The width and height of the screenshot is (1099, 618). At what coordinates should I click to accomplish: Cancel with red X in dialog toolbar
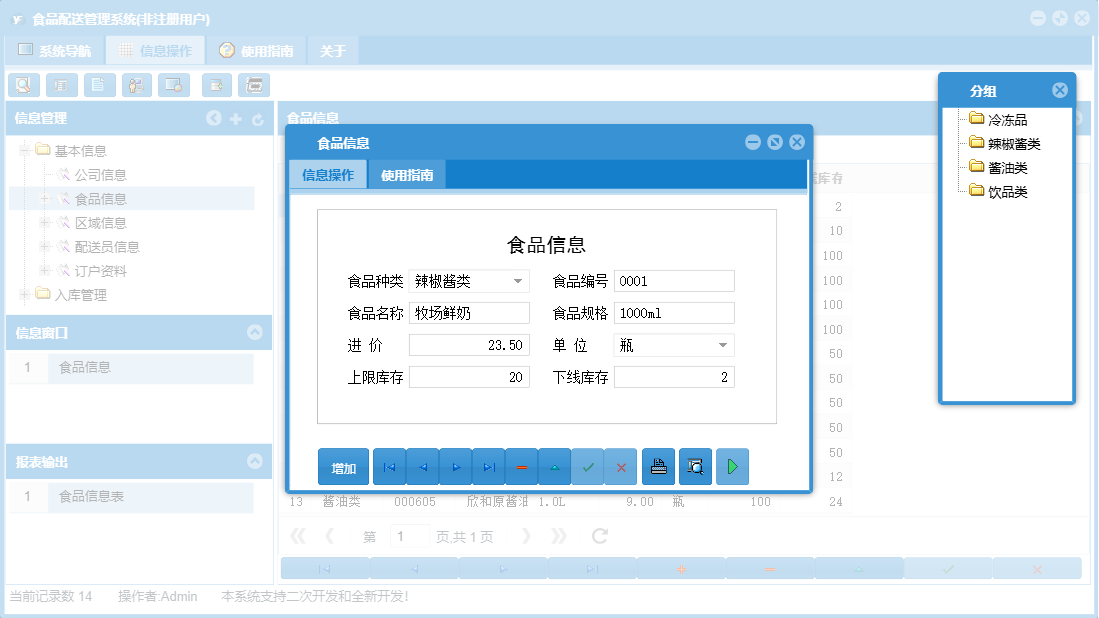coord(621,467)
